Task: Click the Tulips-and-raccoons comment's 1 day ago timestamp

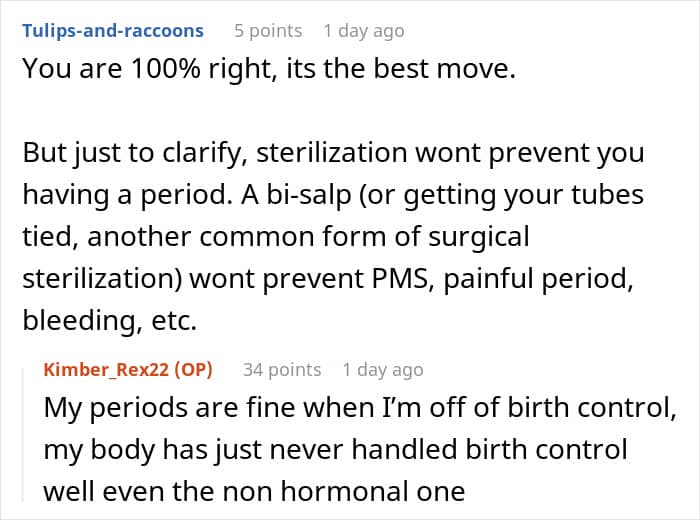Action: (366, 30)
